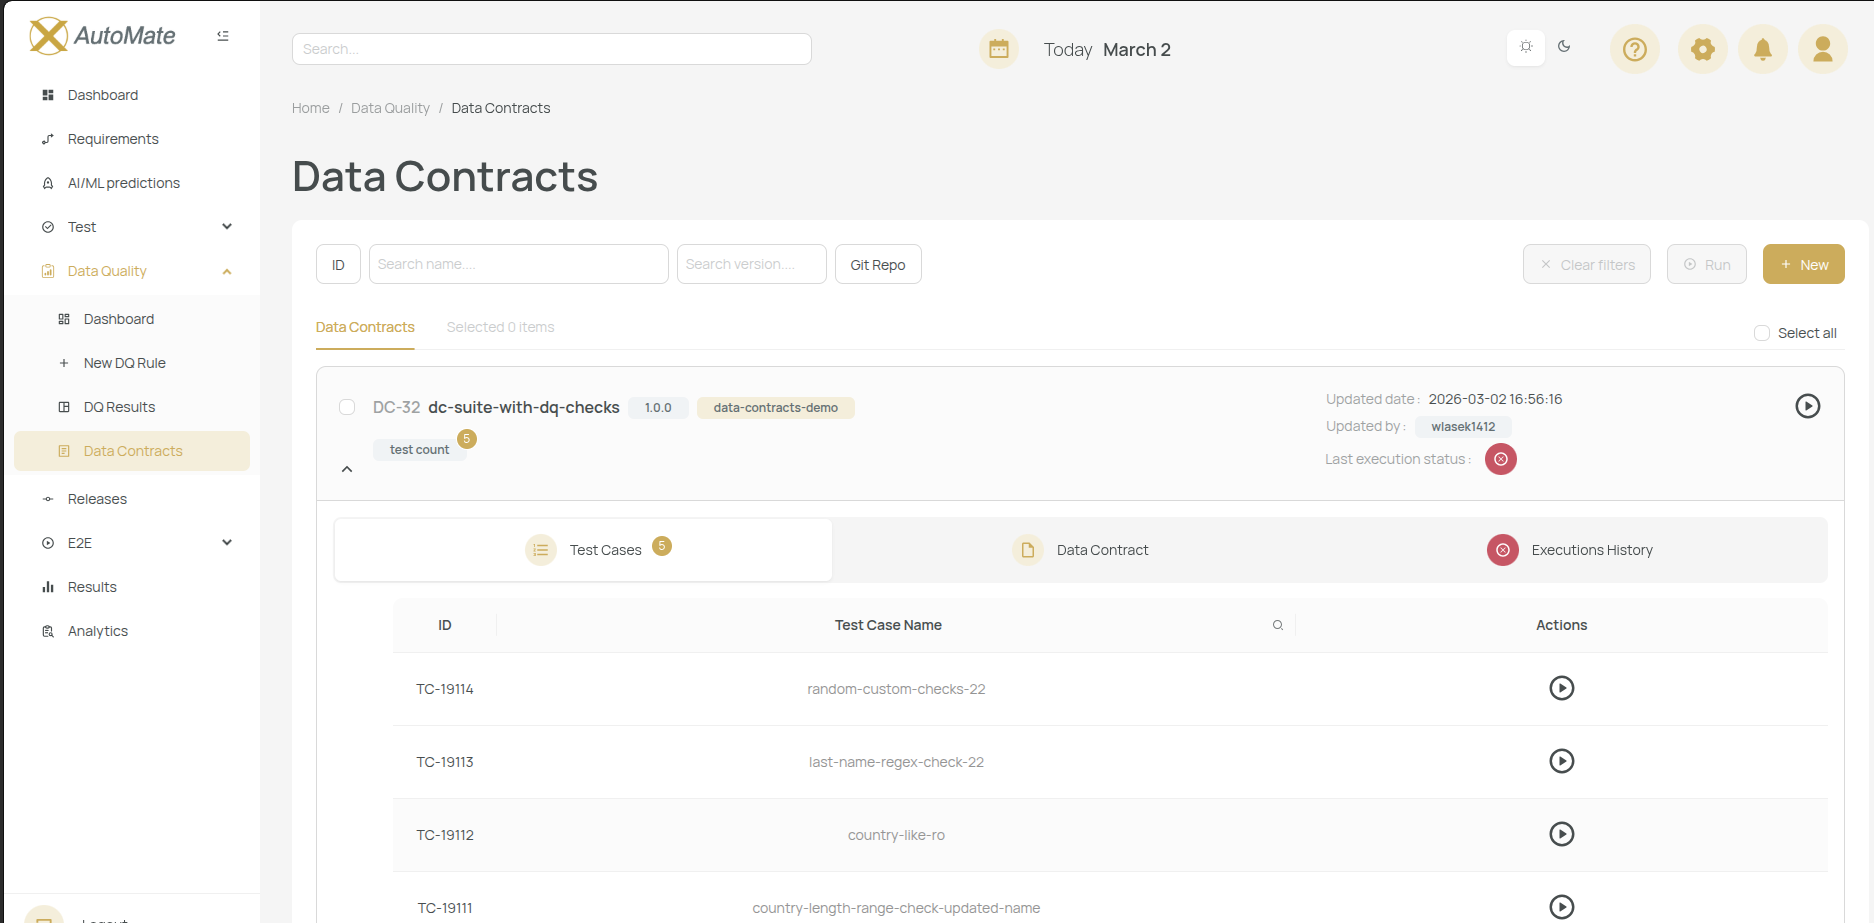Open the help question mark icon
Image resolution: width=1874 pixels, height=923 pixels.
click(x=1634, y=49)
